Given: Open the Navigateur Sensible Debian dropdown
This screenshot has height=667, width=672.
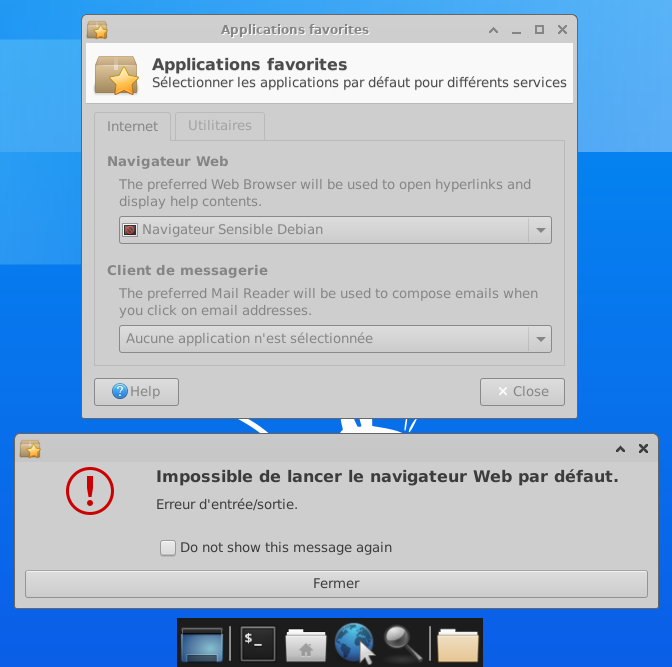Looking at the screenshot, I should 335,230.
